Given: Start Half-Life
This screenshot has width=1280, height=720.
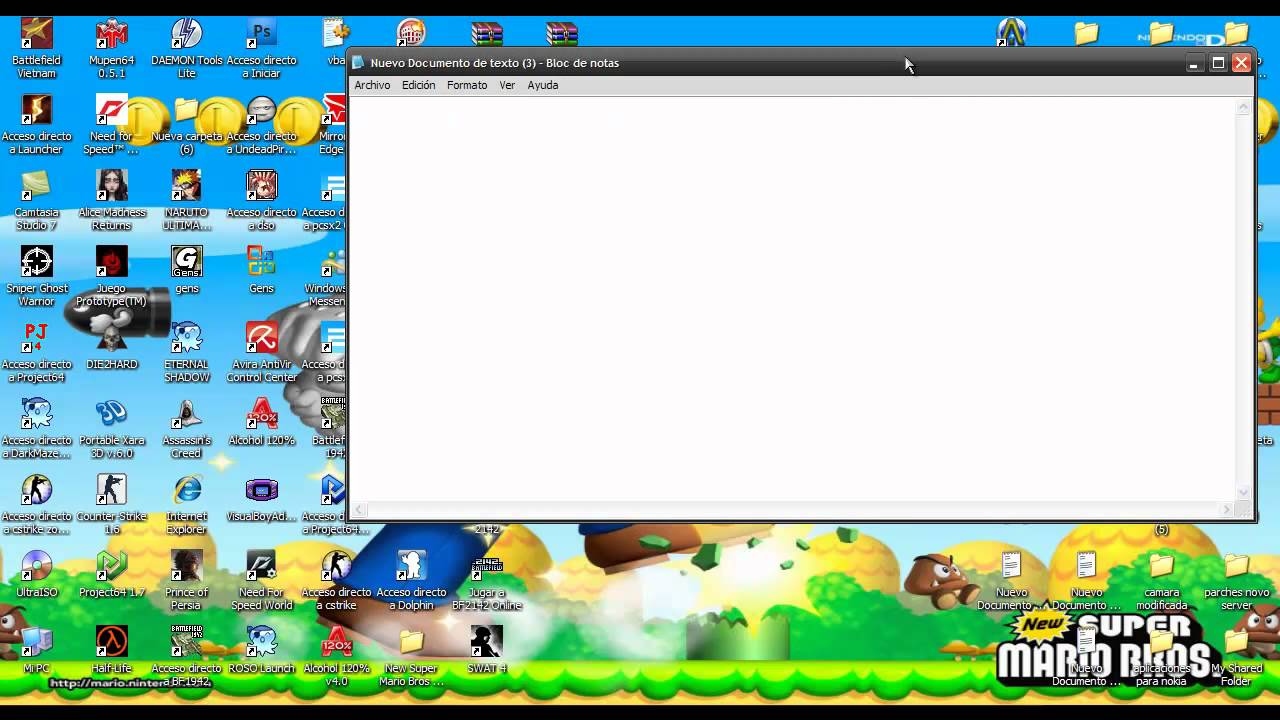Looking at the screenshot, I should tap(111, 640).
